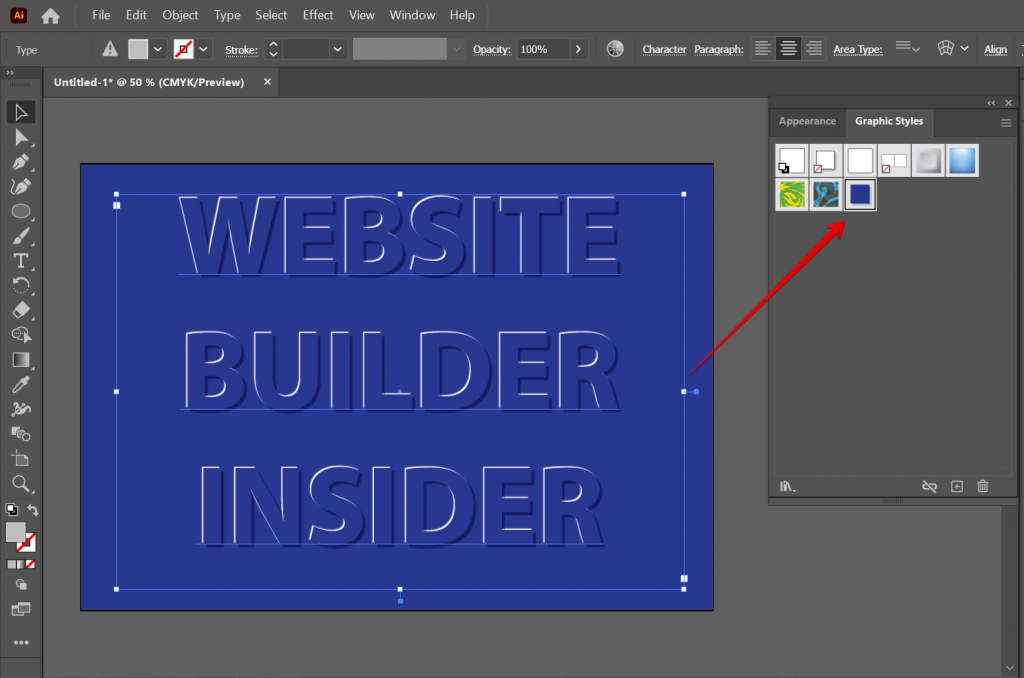Open the Effect menu
The height and width of the screenshot is (678, 1024).
point(318,15)
